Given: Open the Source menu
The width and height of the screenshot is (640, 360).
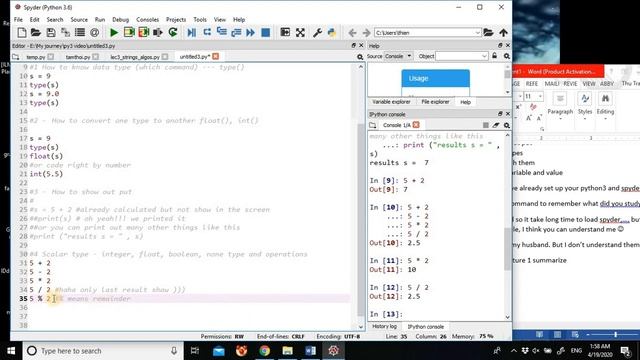Looking at the screenshot, I should pyautogui.click(x=79, y=20).
